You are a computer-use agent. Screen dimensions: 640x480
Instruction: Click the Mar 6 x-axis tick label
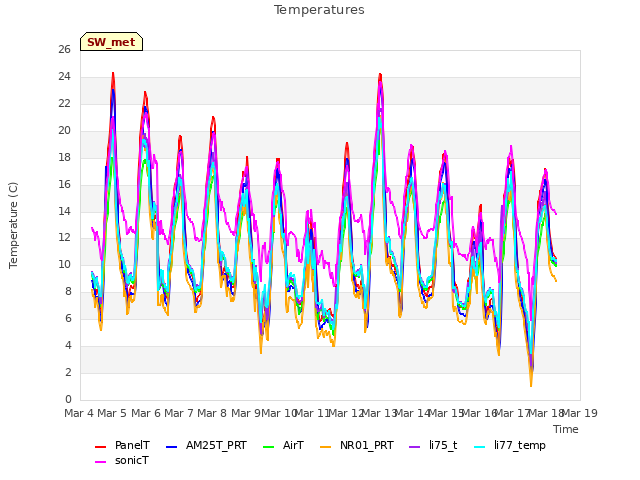tap(146, 413)
